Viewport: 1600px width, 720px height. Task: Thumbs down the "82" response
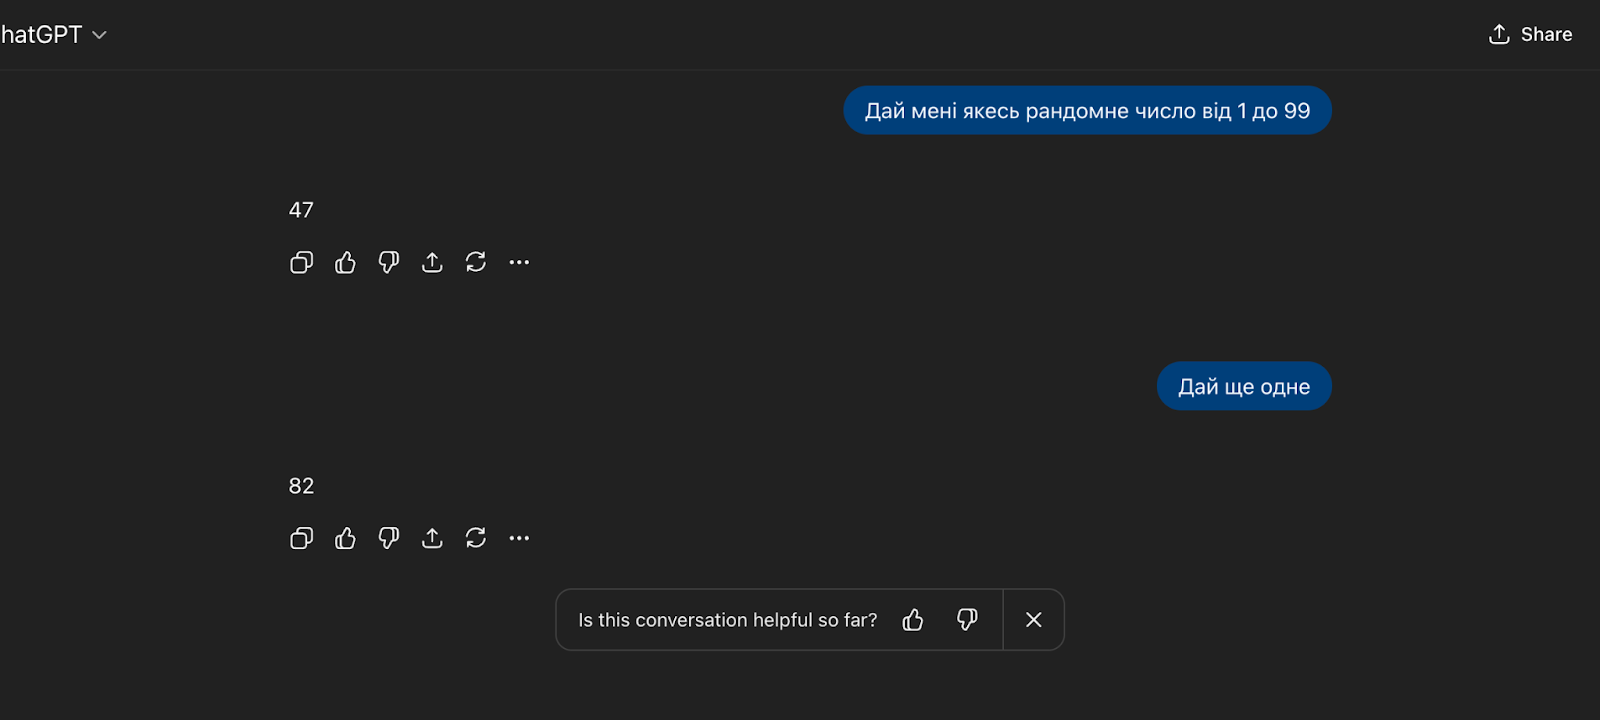coord(389,539)
